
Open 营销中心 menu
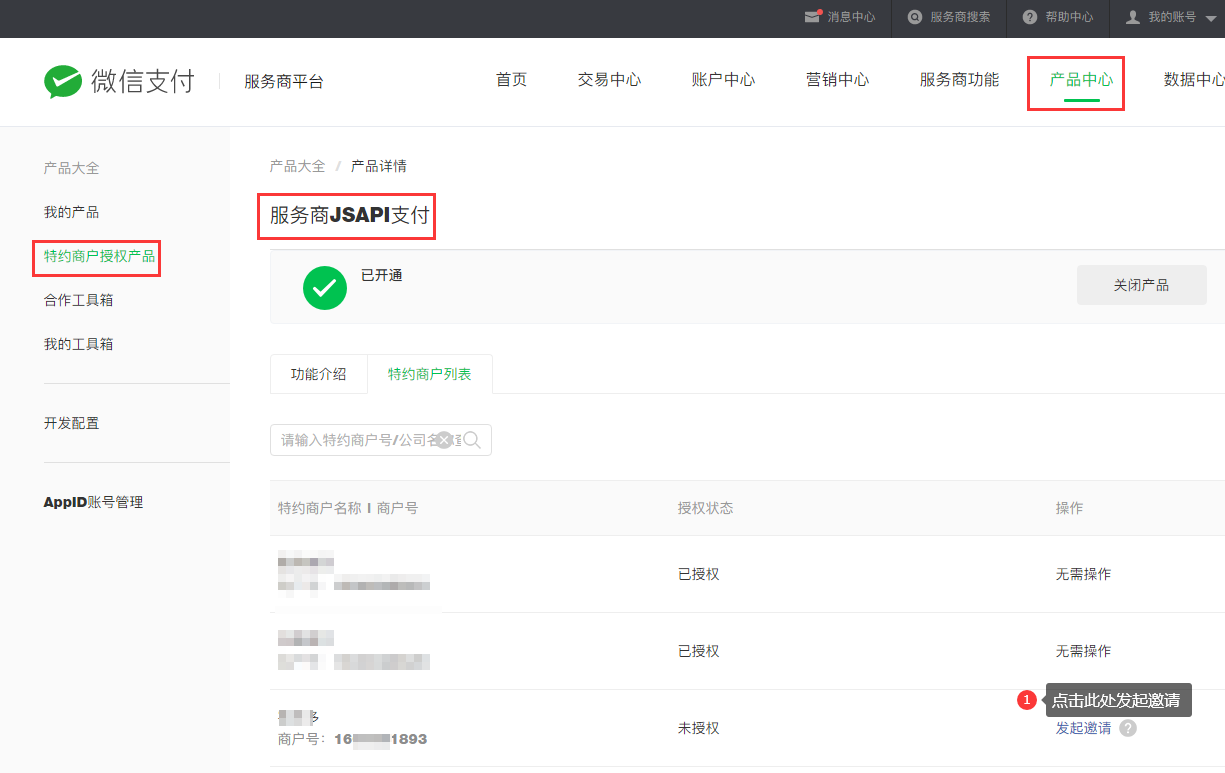pyautogui.click(x=837, y=80)
